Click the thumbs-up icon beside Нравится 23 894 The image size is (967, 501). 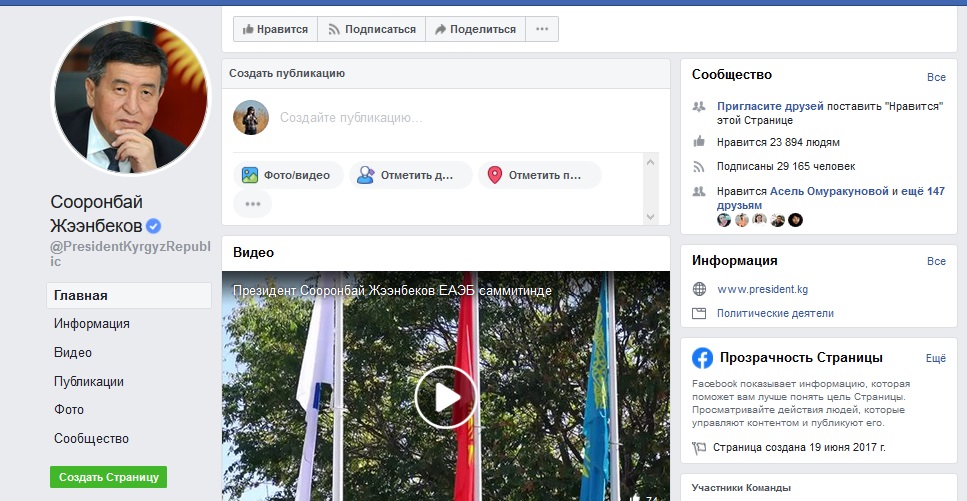tap(699, 142)
